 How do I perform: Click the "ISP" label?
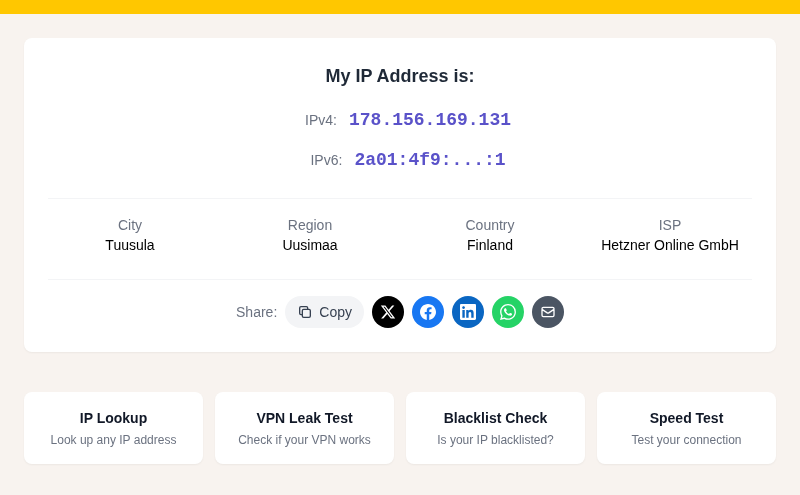coord(670,225)
